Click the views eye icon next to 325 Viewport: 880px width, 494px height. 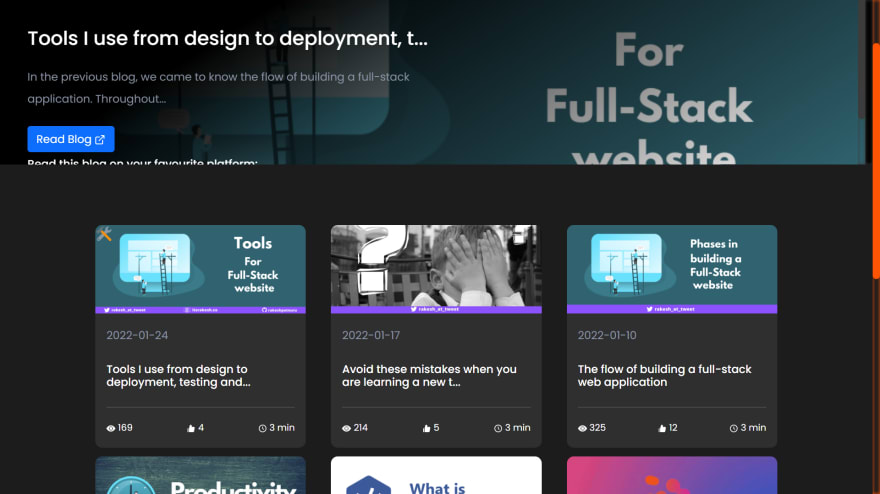(x=582, y=428)
